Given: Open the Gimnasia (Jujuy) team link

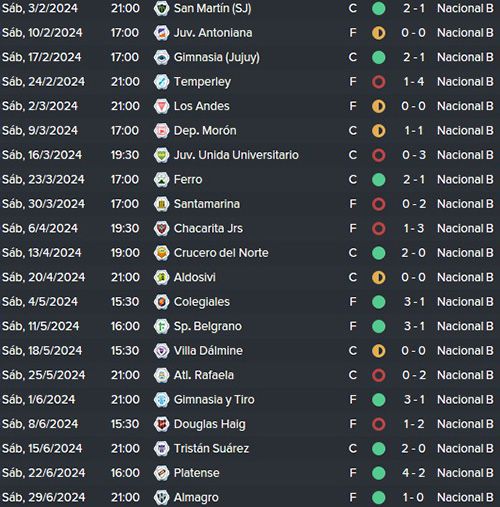Looking at the screenshot, I should coord(217,57).
